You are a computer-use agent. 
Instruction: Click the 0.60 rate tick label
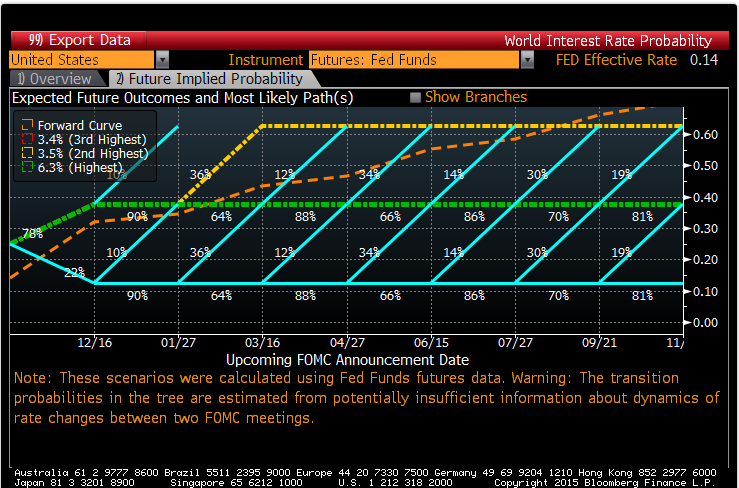tap(705, 135)
